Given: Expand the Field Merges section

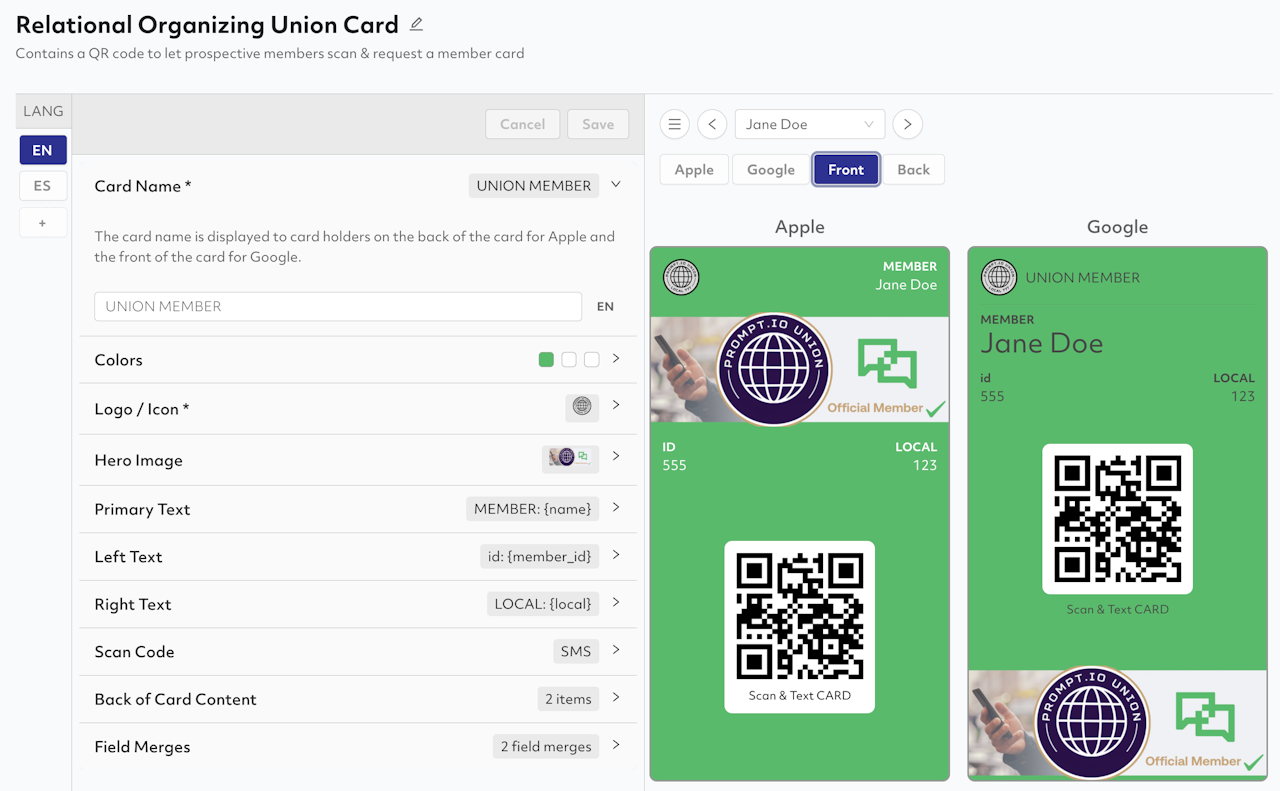Looking at the screenshot, I should click(x=616, y=745).
